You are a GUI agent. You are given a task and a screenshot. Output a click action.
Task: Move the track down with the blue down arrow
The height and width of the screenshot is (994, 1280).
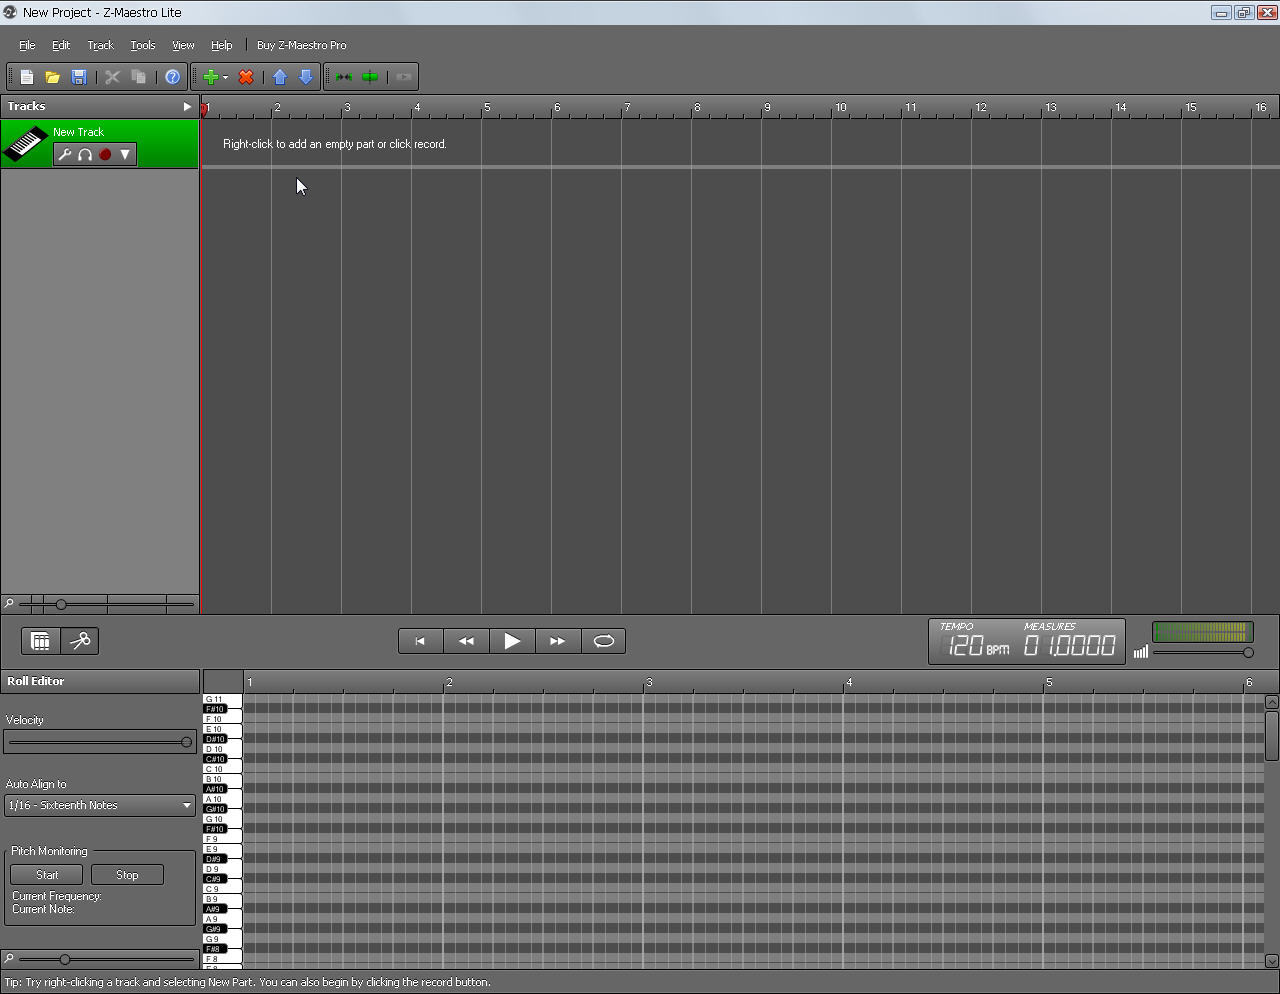pyautogui.click(x=306, y=77)
